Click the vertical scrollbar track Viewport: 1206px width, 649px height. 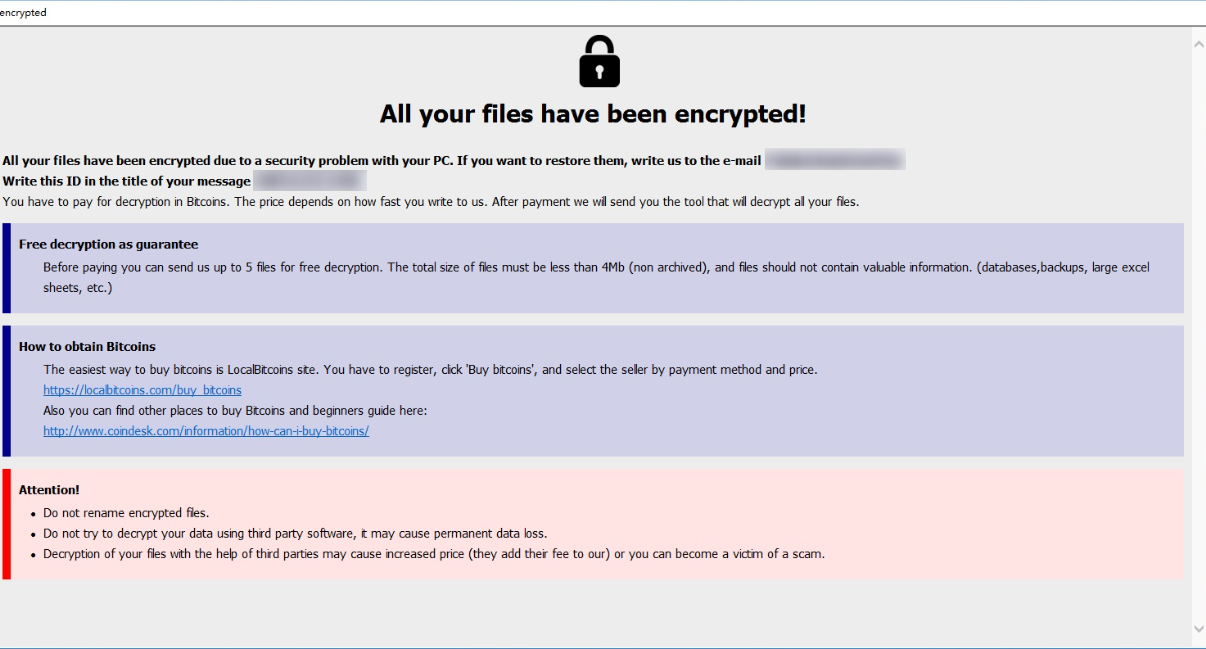1198,337
